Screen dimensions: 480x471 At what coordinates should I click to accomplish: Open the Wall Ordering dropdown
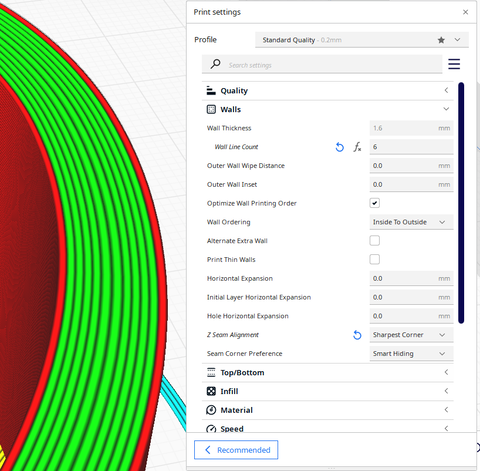(x=411, y=222)
